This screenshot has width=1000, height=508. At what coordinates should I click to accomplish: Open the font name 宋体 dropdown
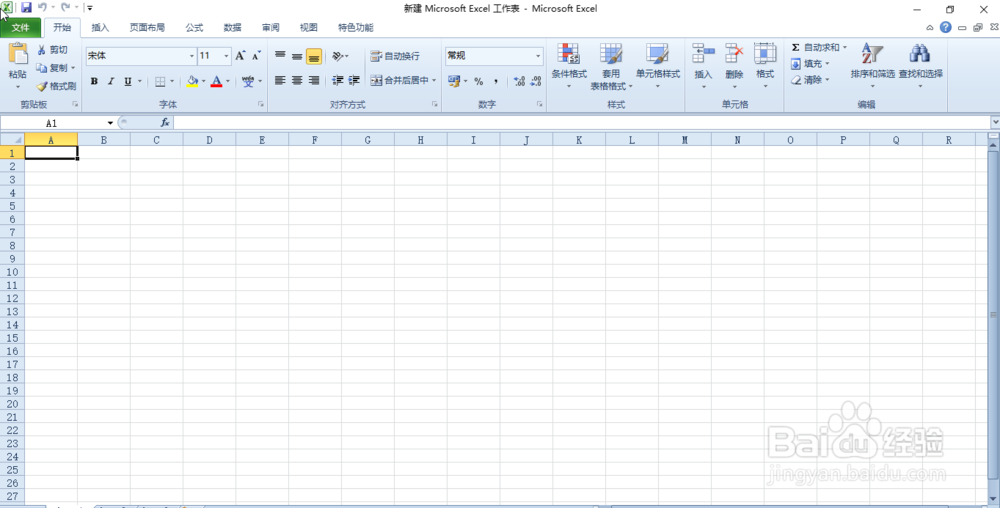pos(192,56)
